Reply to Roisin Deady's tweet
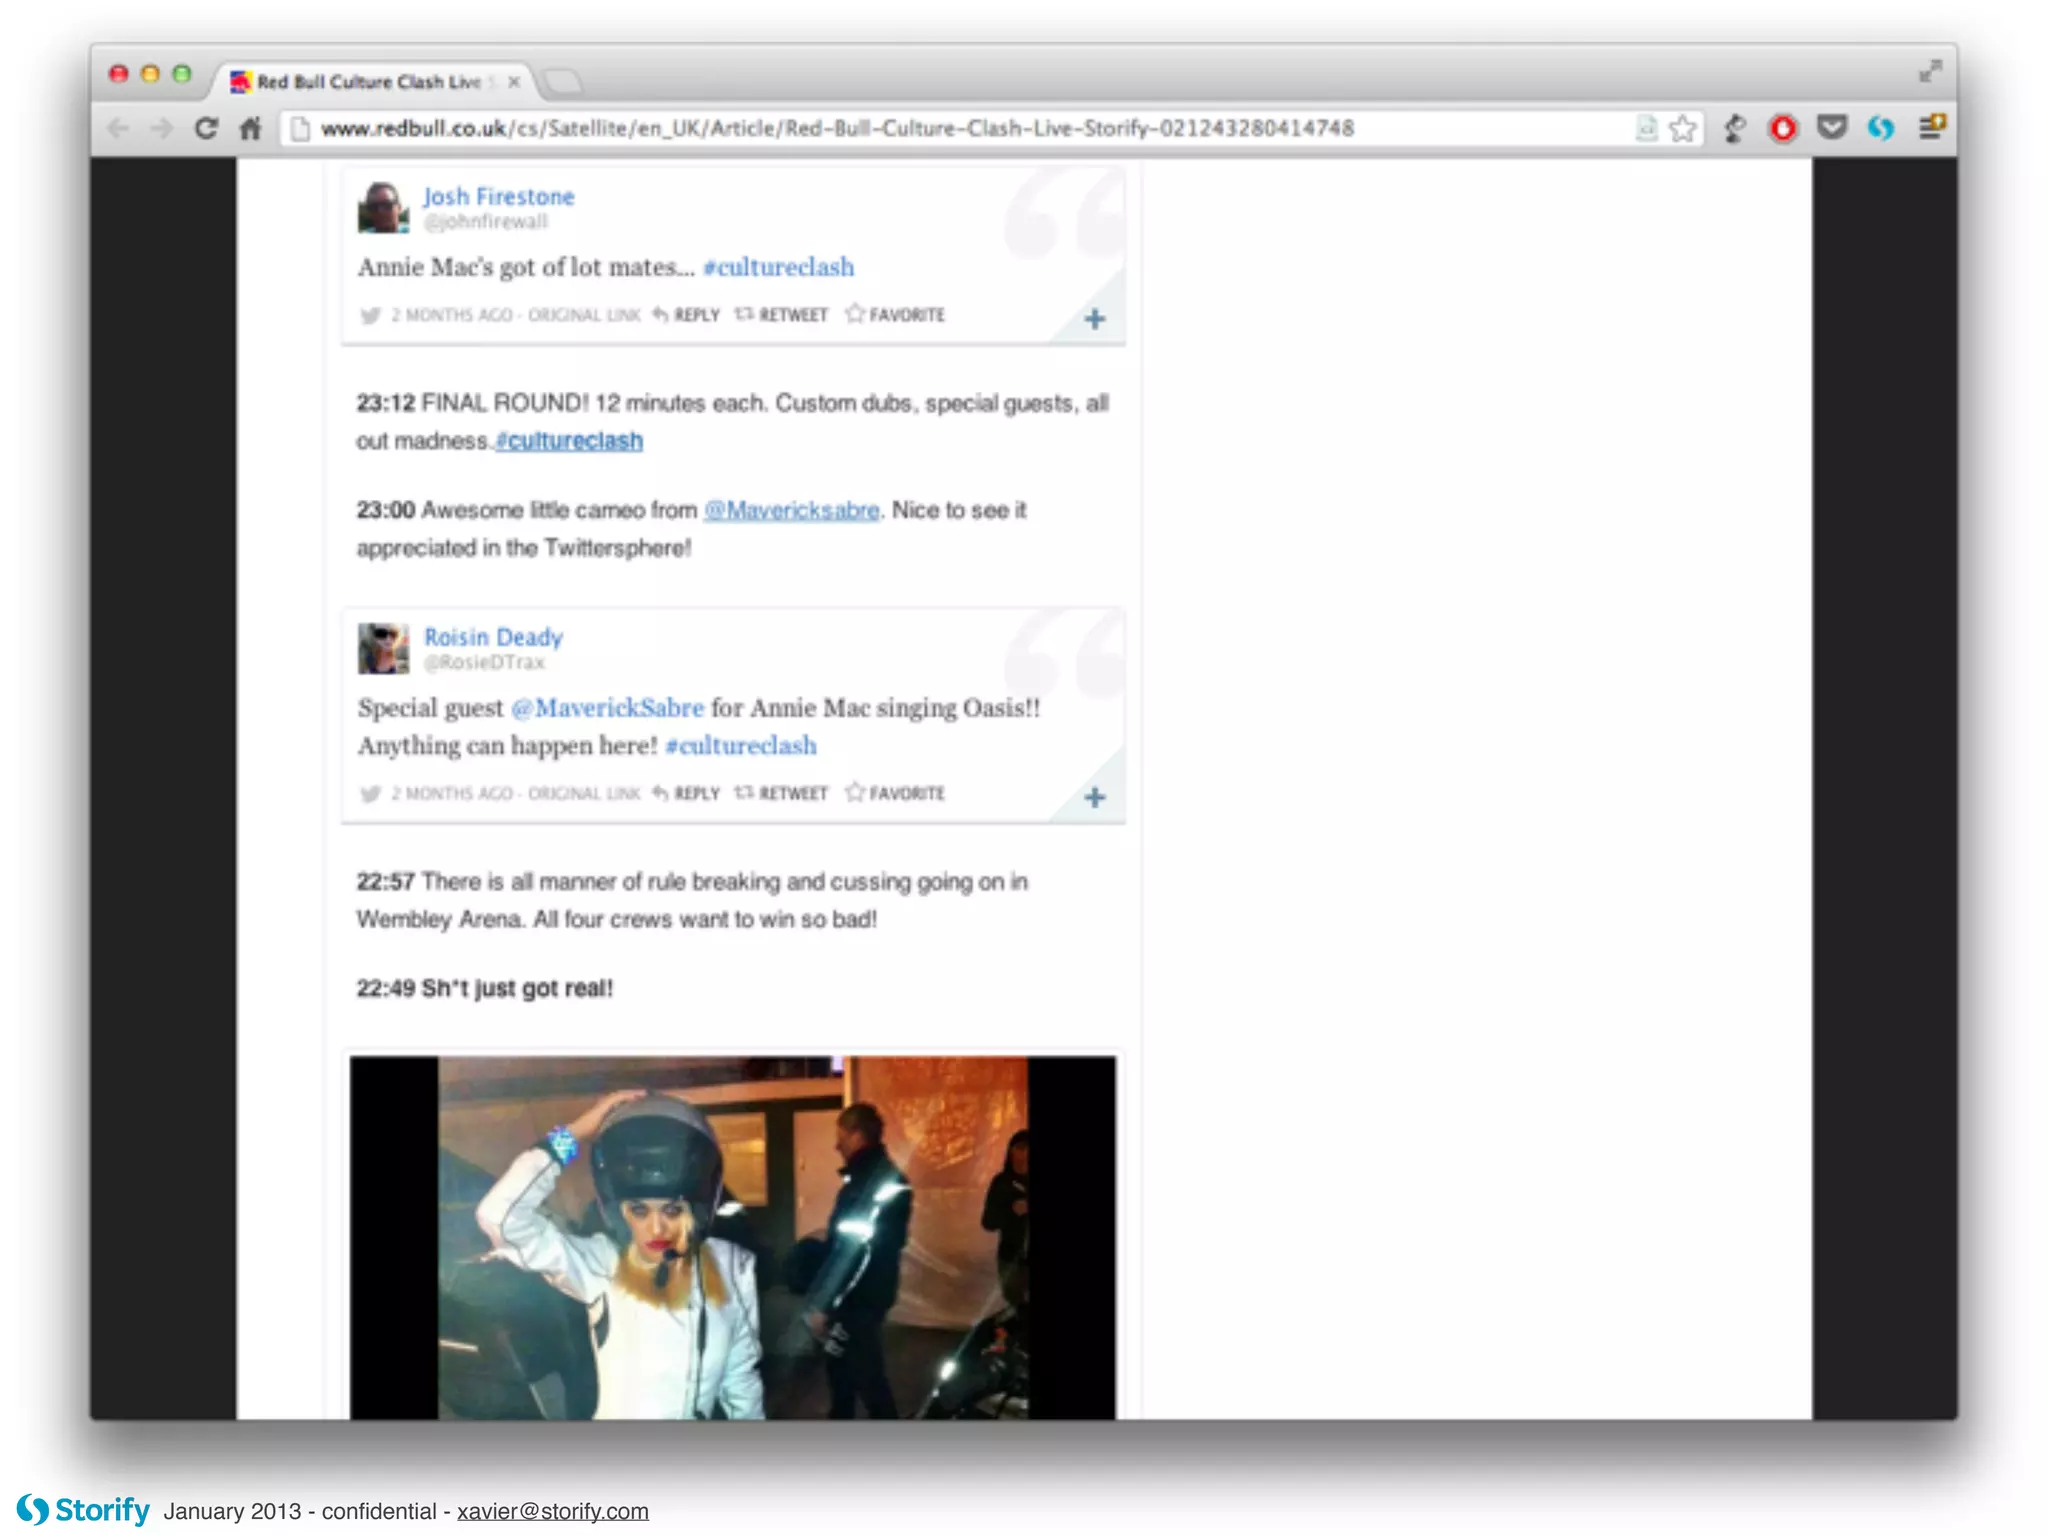2048x1536 pixels. (x=686, y=793)
